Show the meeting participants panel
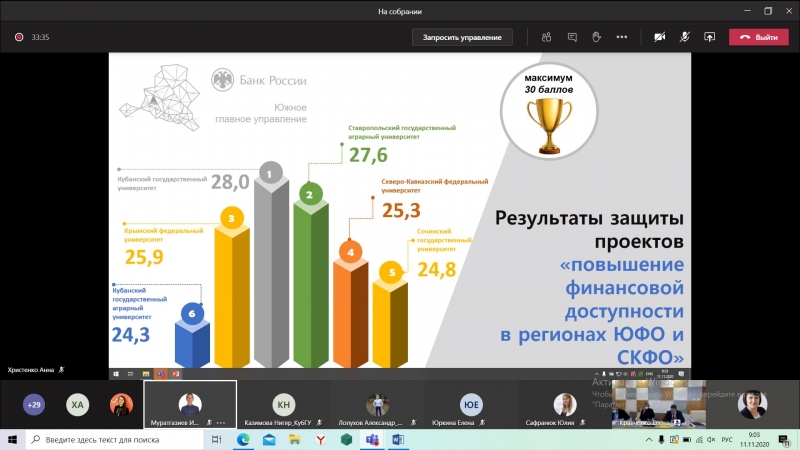This screenshot has width=800, height=450. pos(546,37)
